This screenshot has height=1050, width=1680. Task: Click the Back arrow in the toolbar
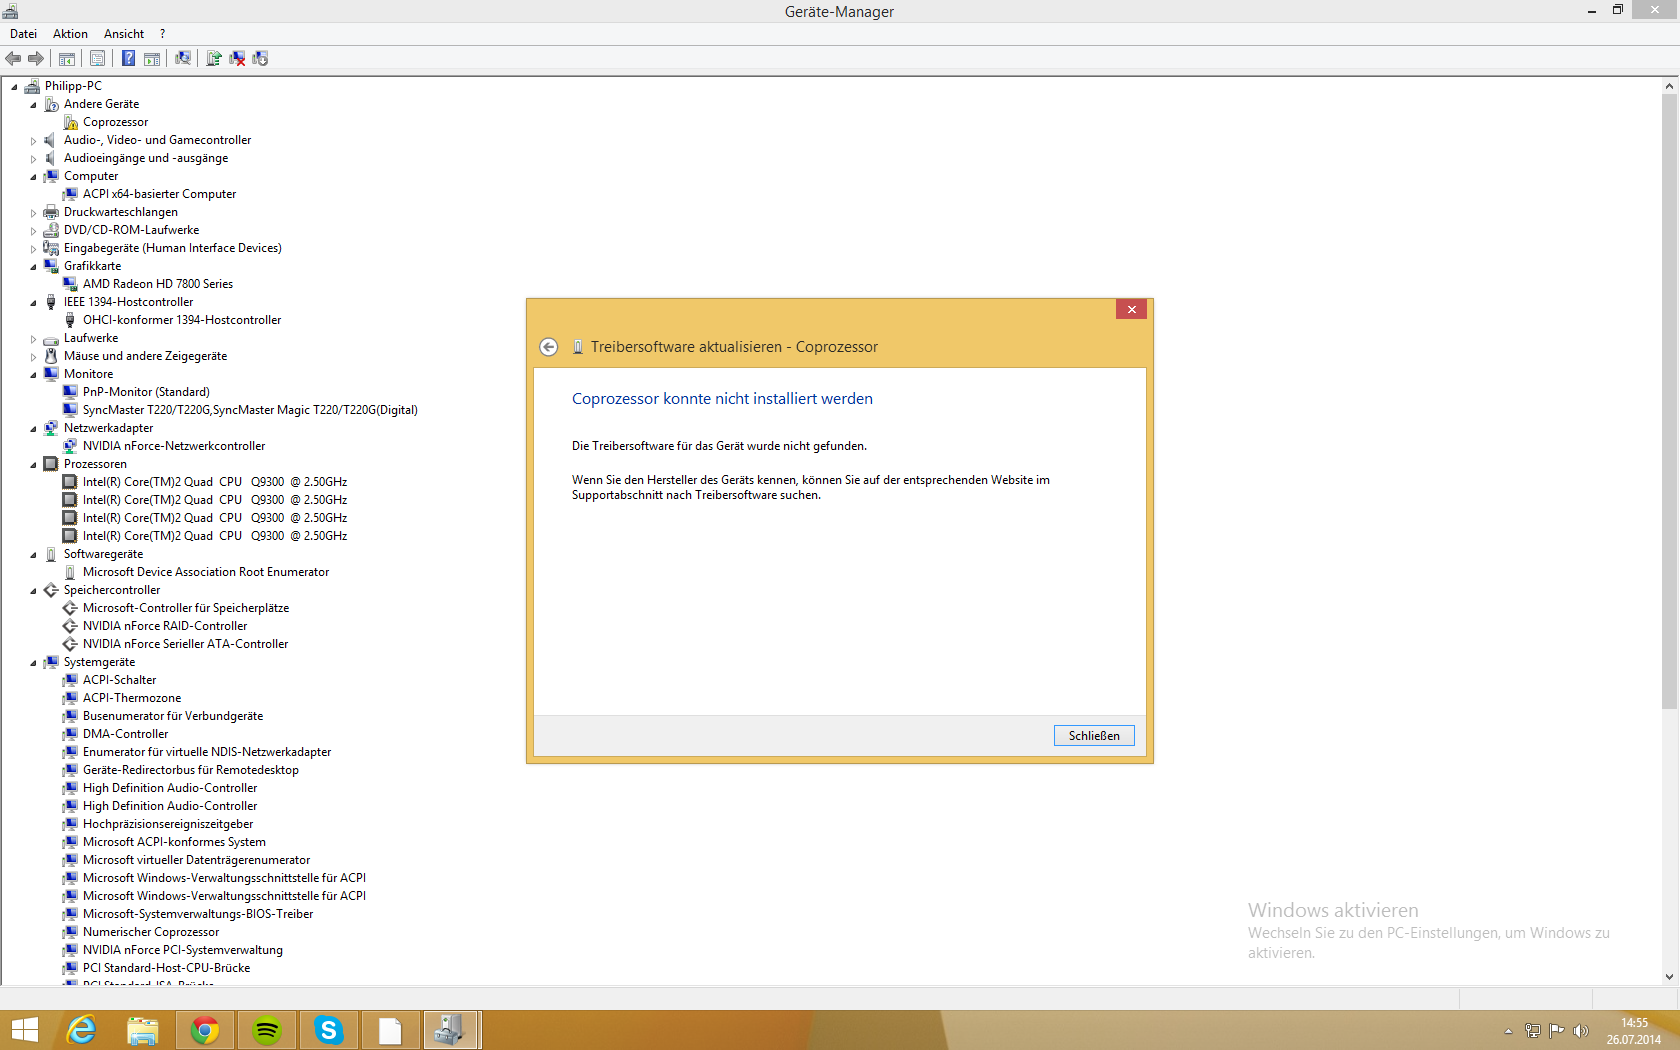point(13,59)
